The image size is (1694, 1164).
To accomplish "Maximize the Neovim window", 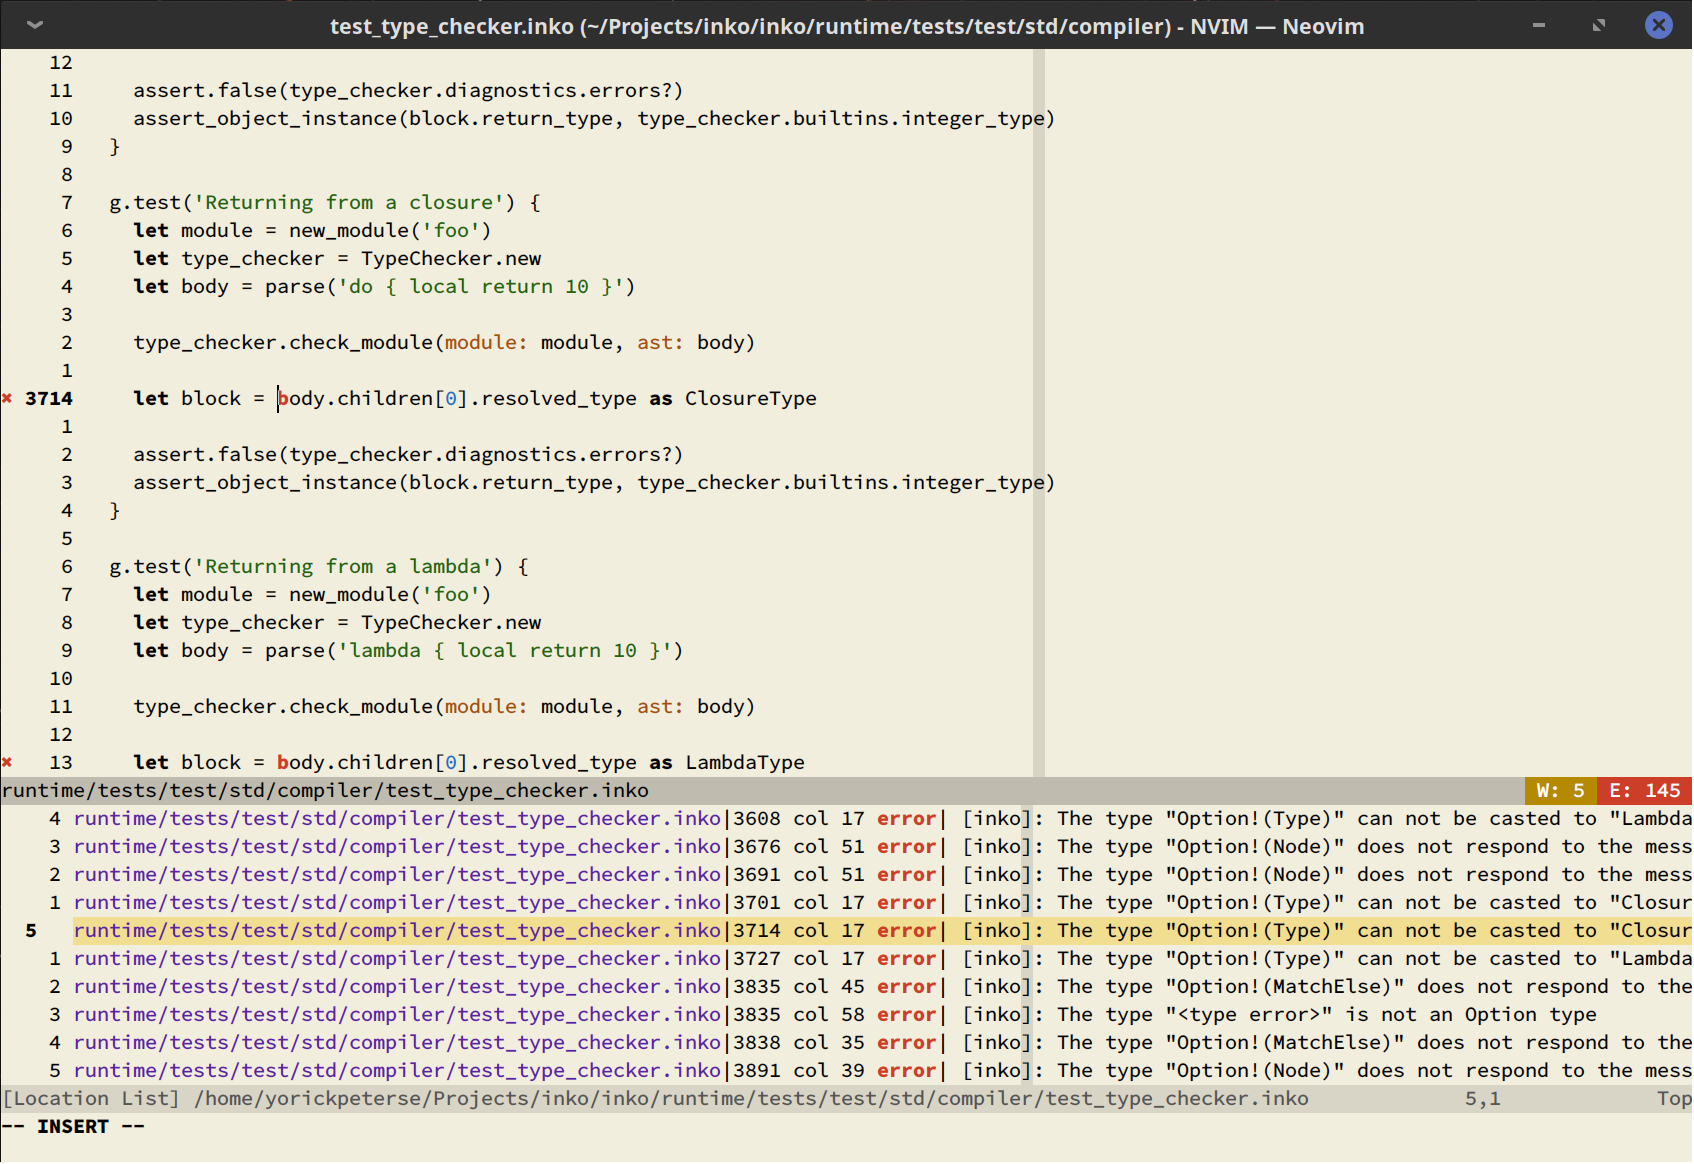I will (1599, 25).
